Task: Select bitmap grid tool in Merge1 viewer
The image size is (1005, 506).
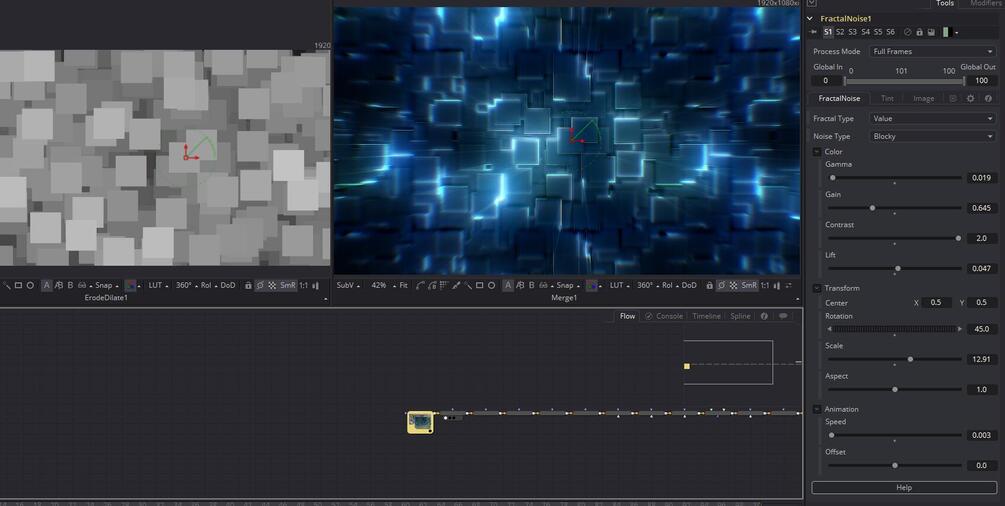Action: tap(444, 285)
